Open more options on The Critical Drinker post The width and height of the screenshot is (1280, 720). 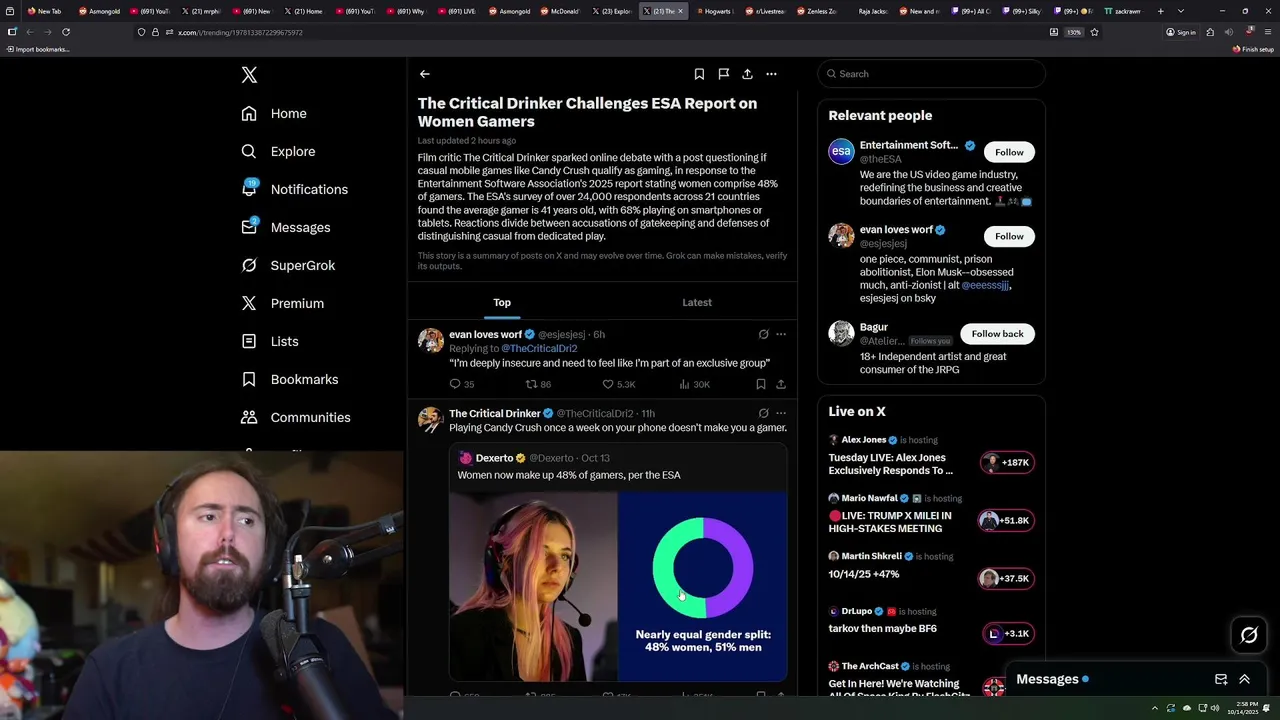pyautogui.click(x=781, y=413)
